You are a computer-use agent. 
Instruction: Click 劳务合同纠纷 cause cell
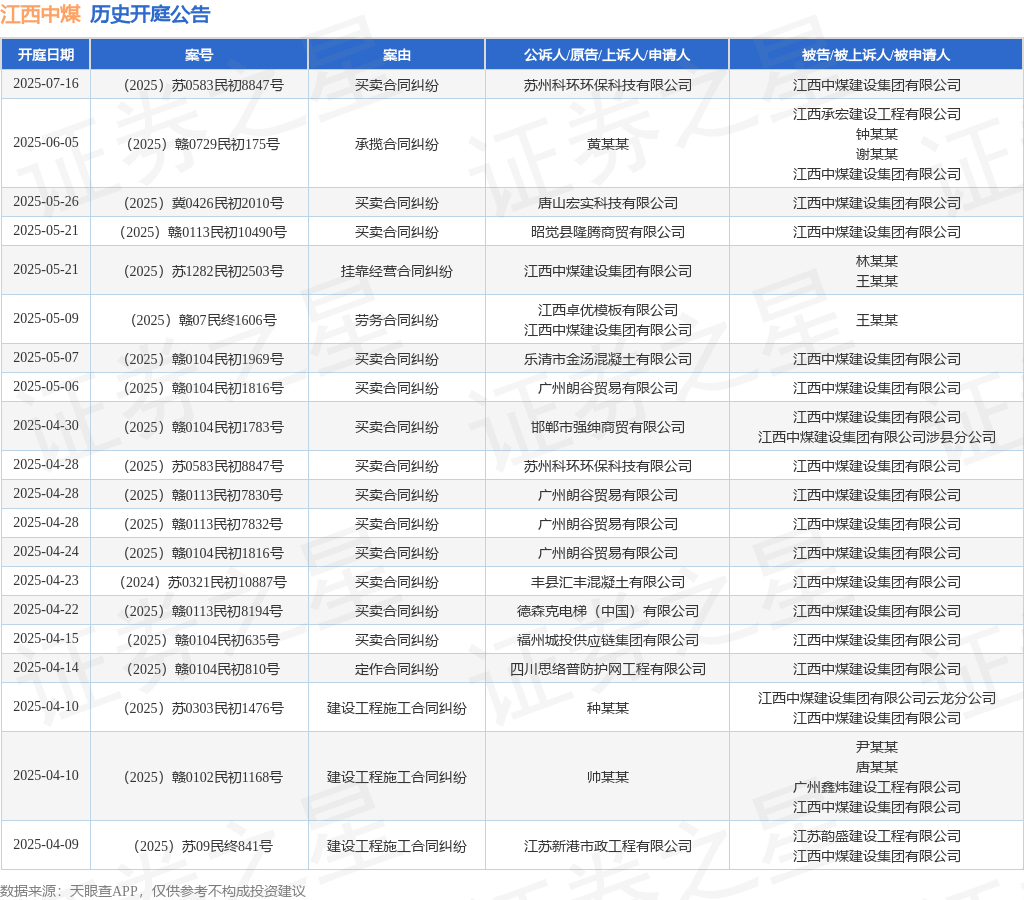396,320
